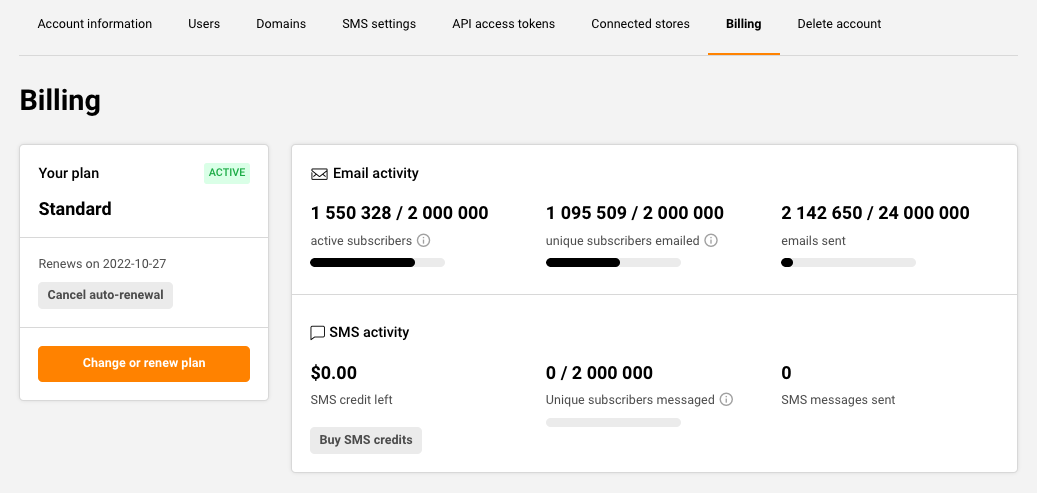Click the chat bubble icon for SMS activity
This screenshot has height=493, width=1037.
[318, 333]
